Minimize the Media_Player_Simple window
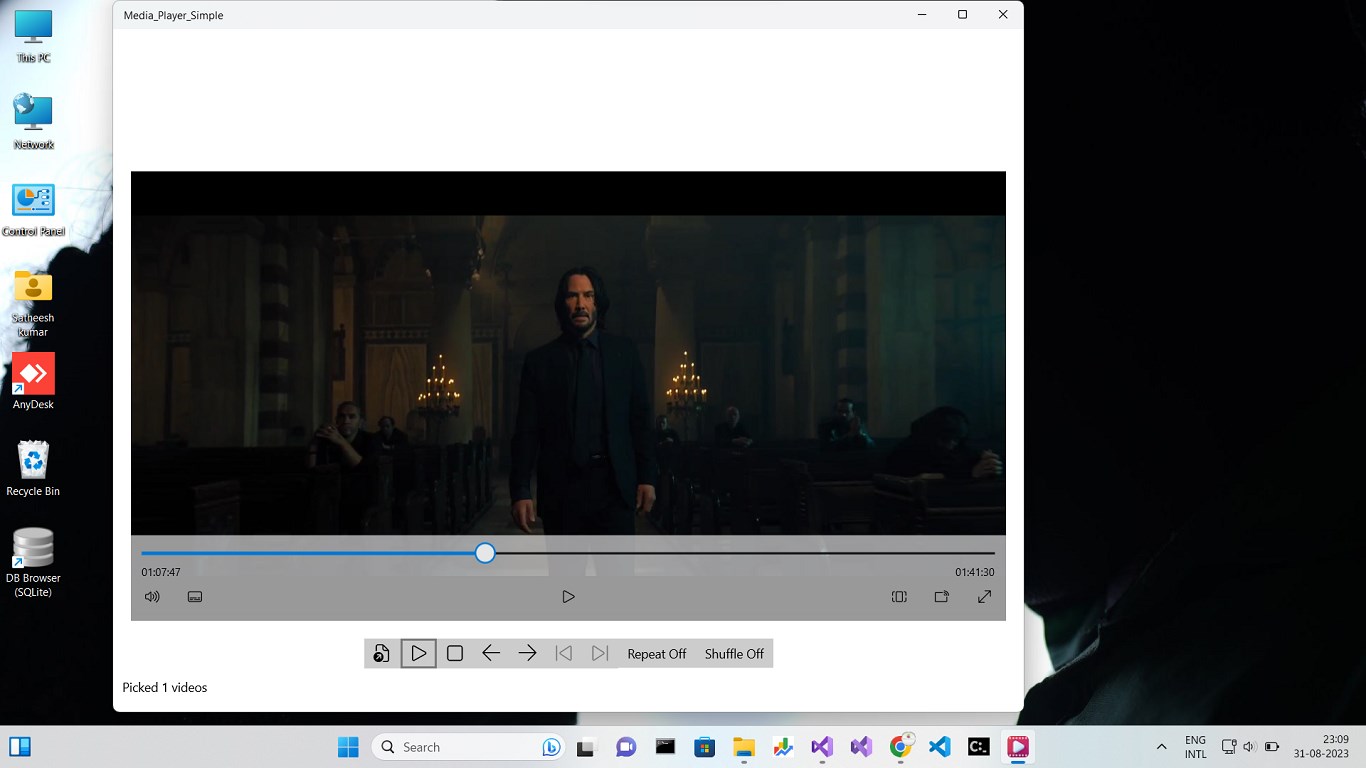The width and height of the screenshot is (1366, 768). [x=921, y=15]
